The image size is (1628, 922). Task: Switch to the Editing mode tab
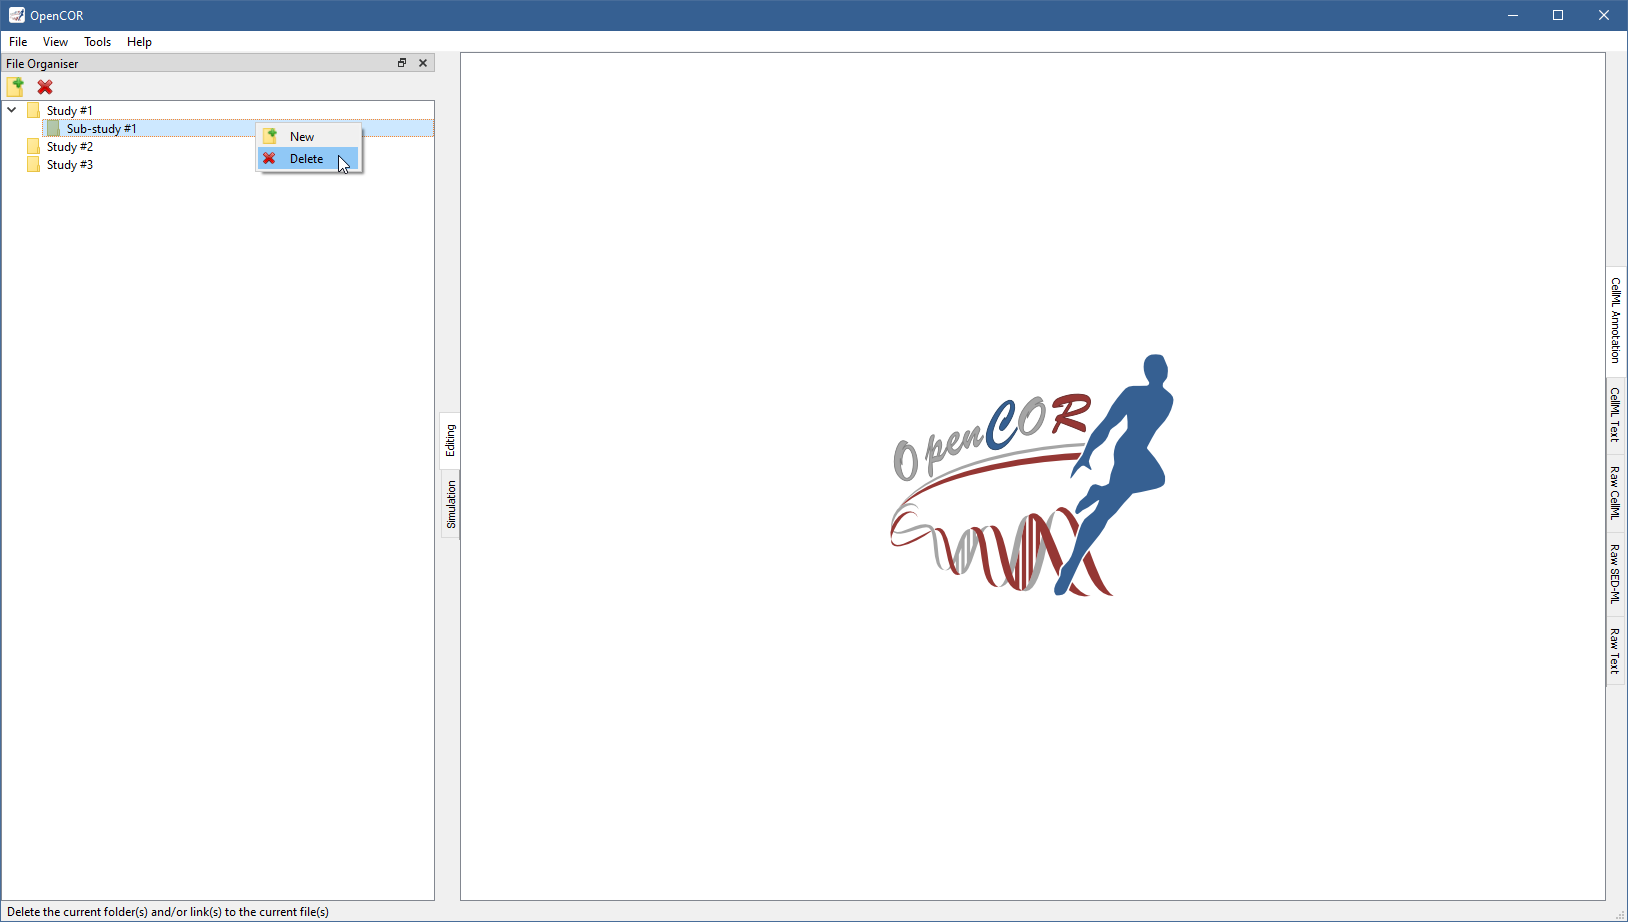coord(450,440)
